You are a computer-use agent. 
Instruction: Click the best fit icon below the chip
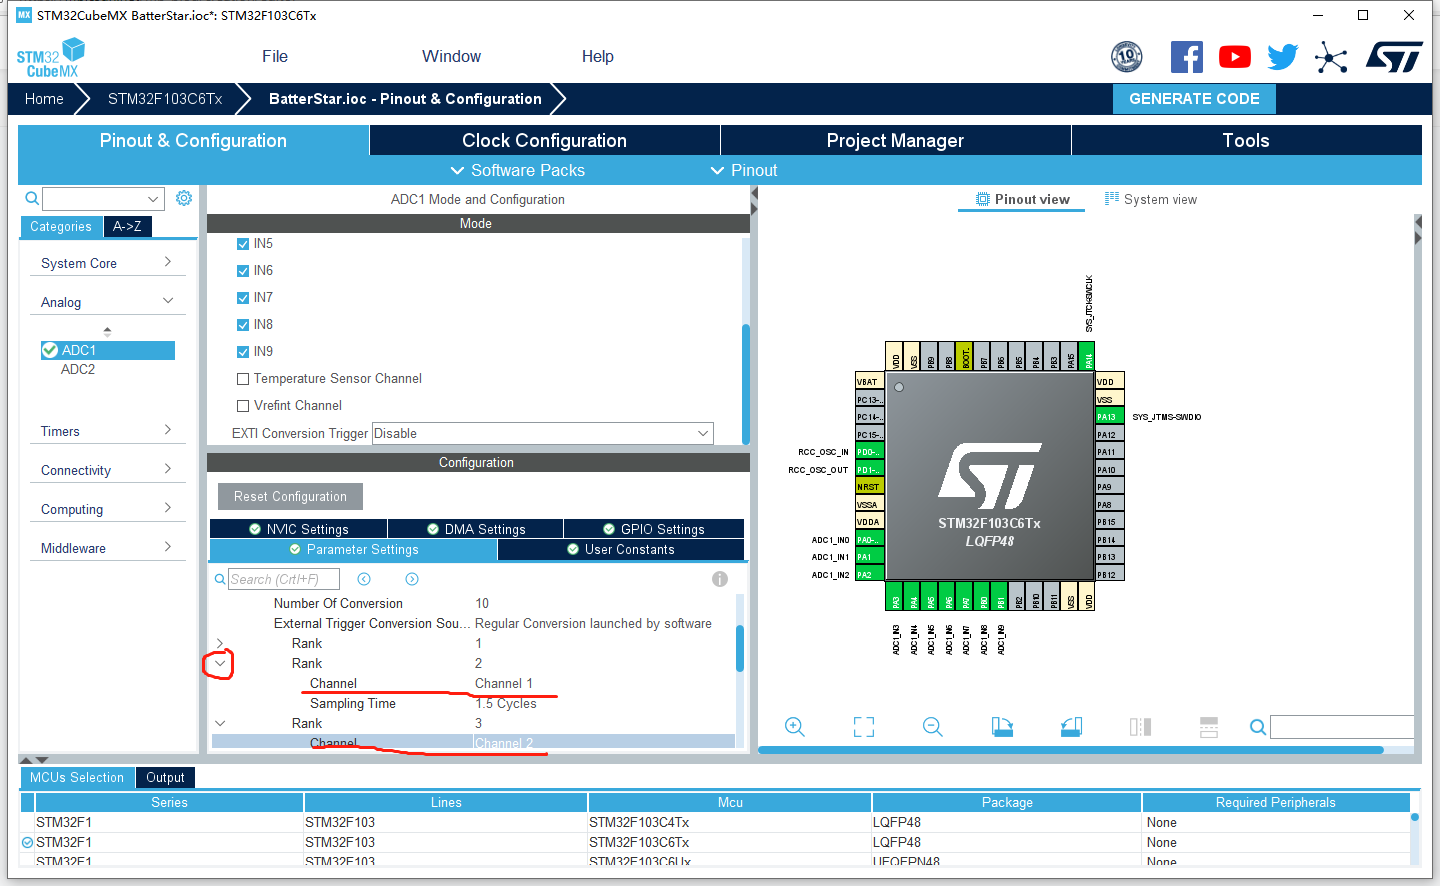[863, 726]
